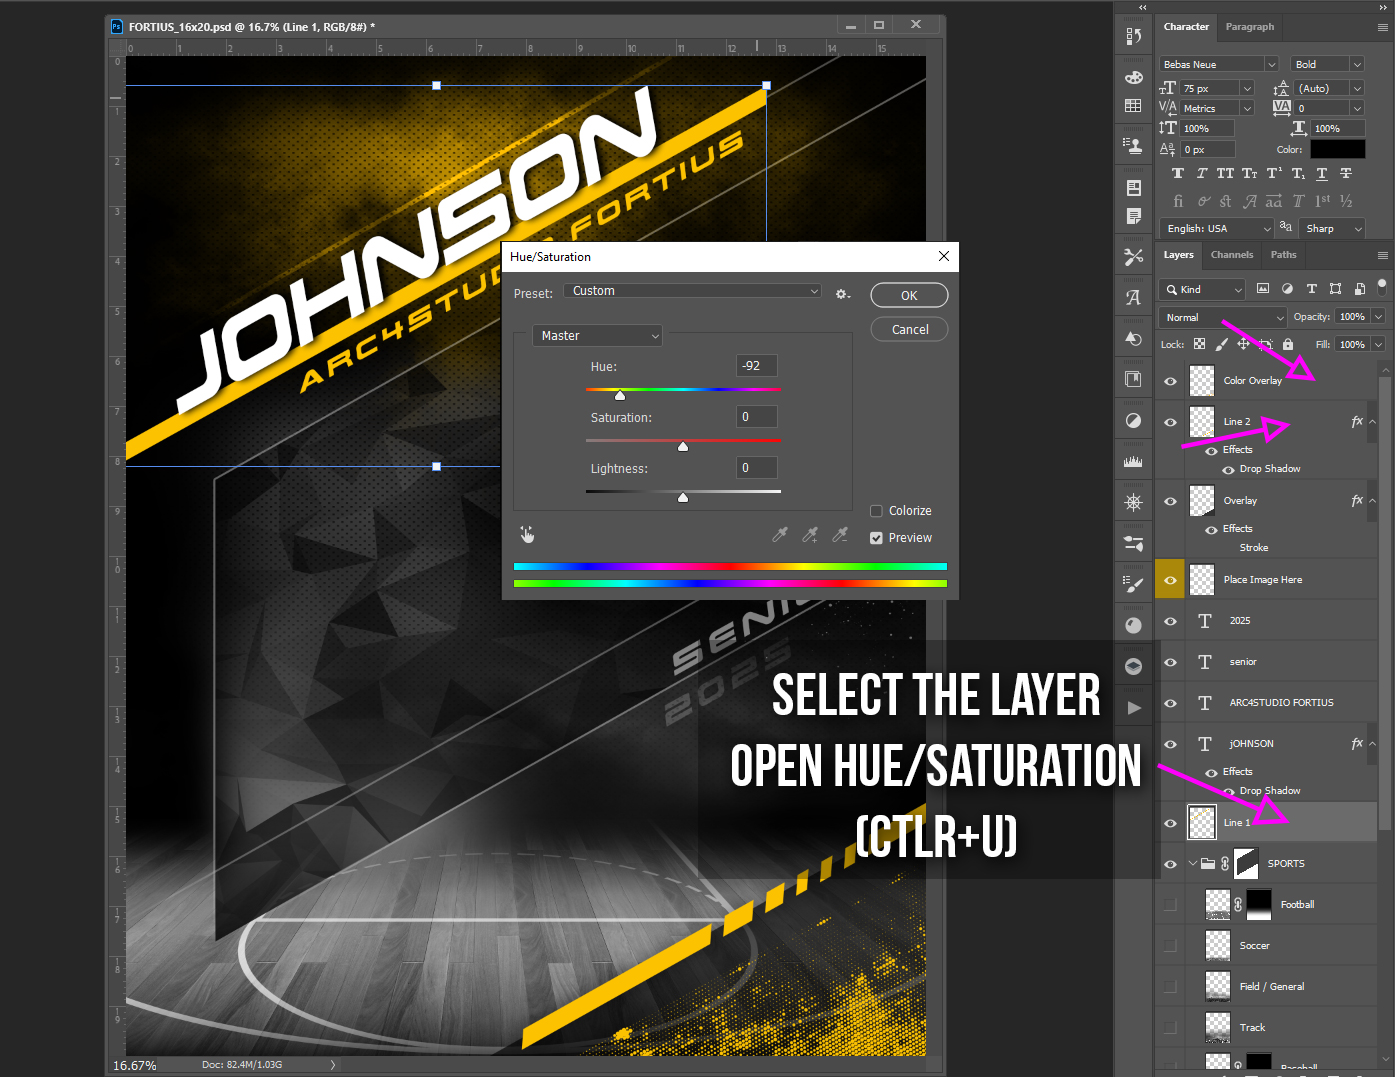Lock all layer attributes padlock icon
The height and width of the screenshot is (1077, 1395).
[1288, 344]
